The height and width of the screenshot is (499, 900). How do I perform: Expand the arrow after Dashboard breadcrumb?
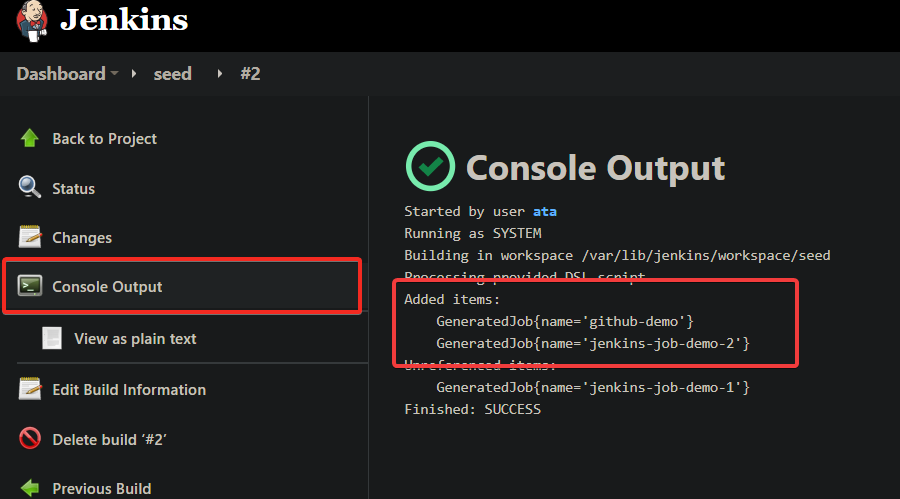(134, 74)
